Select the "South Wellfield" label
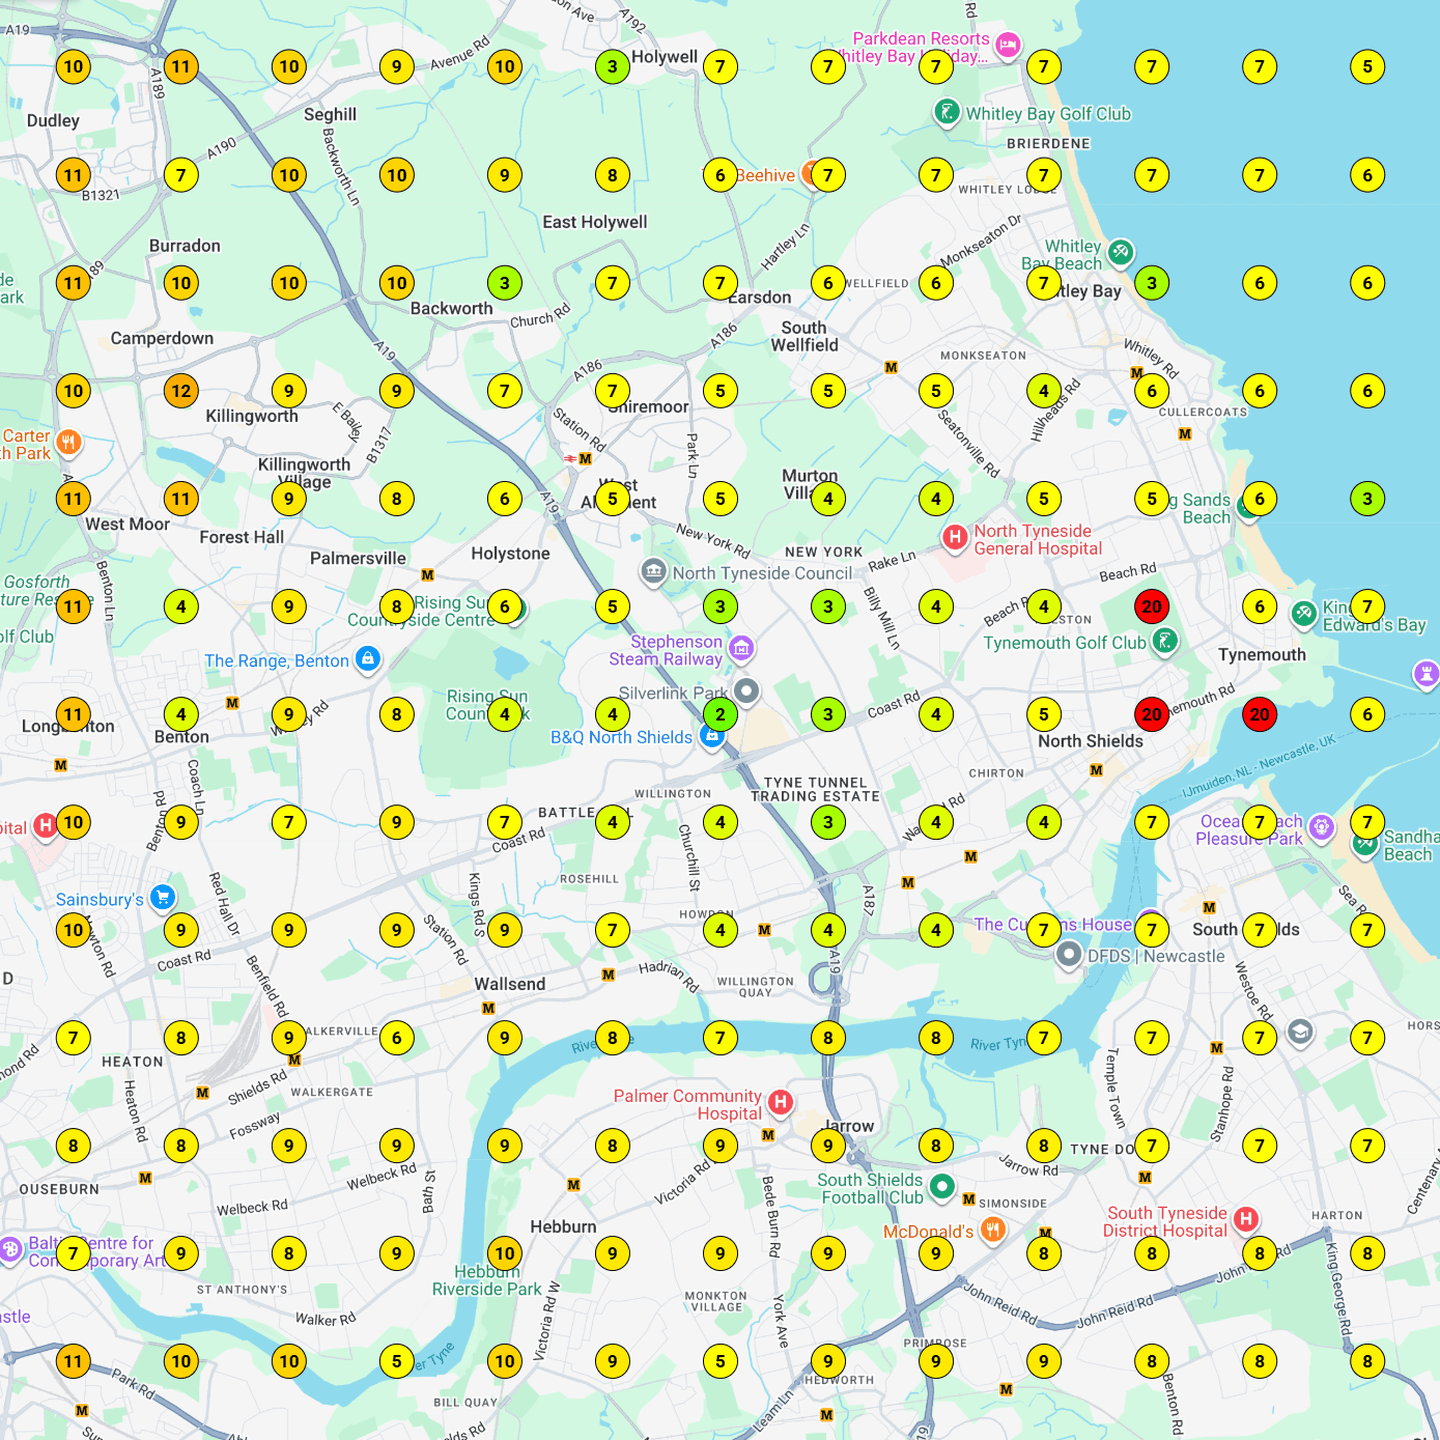The image size is (1440, 1440). point(805,336)
